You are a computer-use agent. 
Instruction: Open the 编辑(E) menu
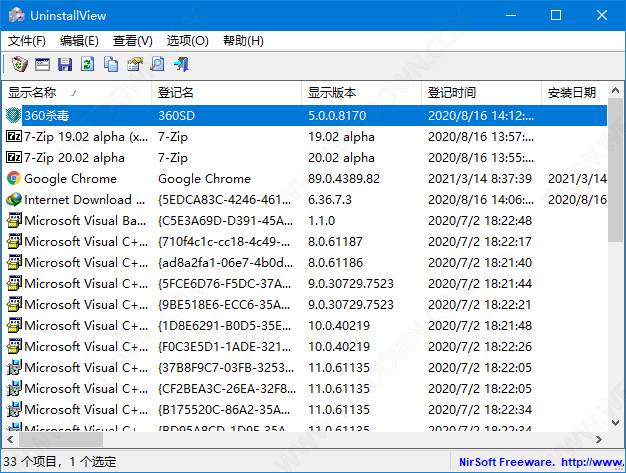79,41
